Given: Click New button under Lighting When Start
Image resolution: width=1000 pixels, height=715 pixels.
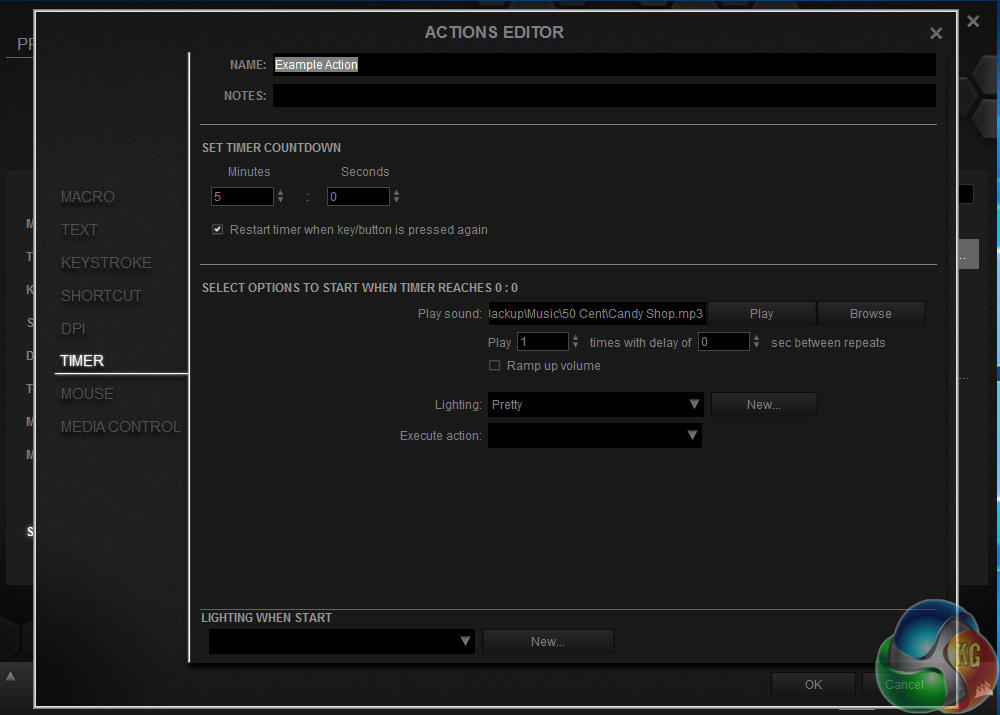Looking at the screenshot, I should coord(548,642).
